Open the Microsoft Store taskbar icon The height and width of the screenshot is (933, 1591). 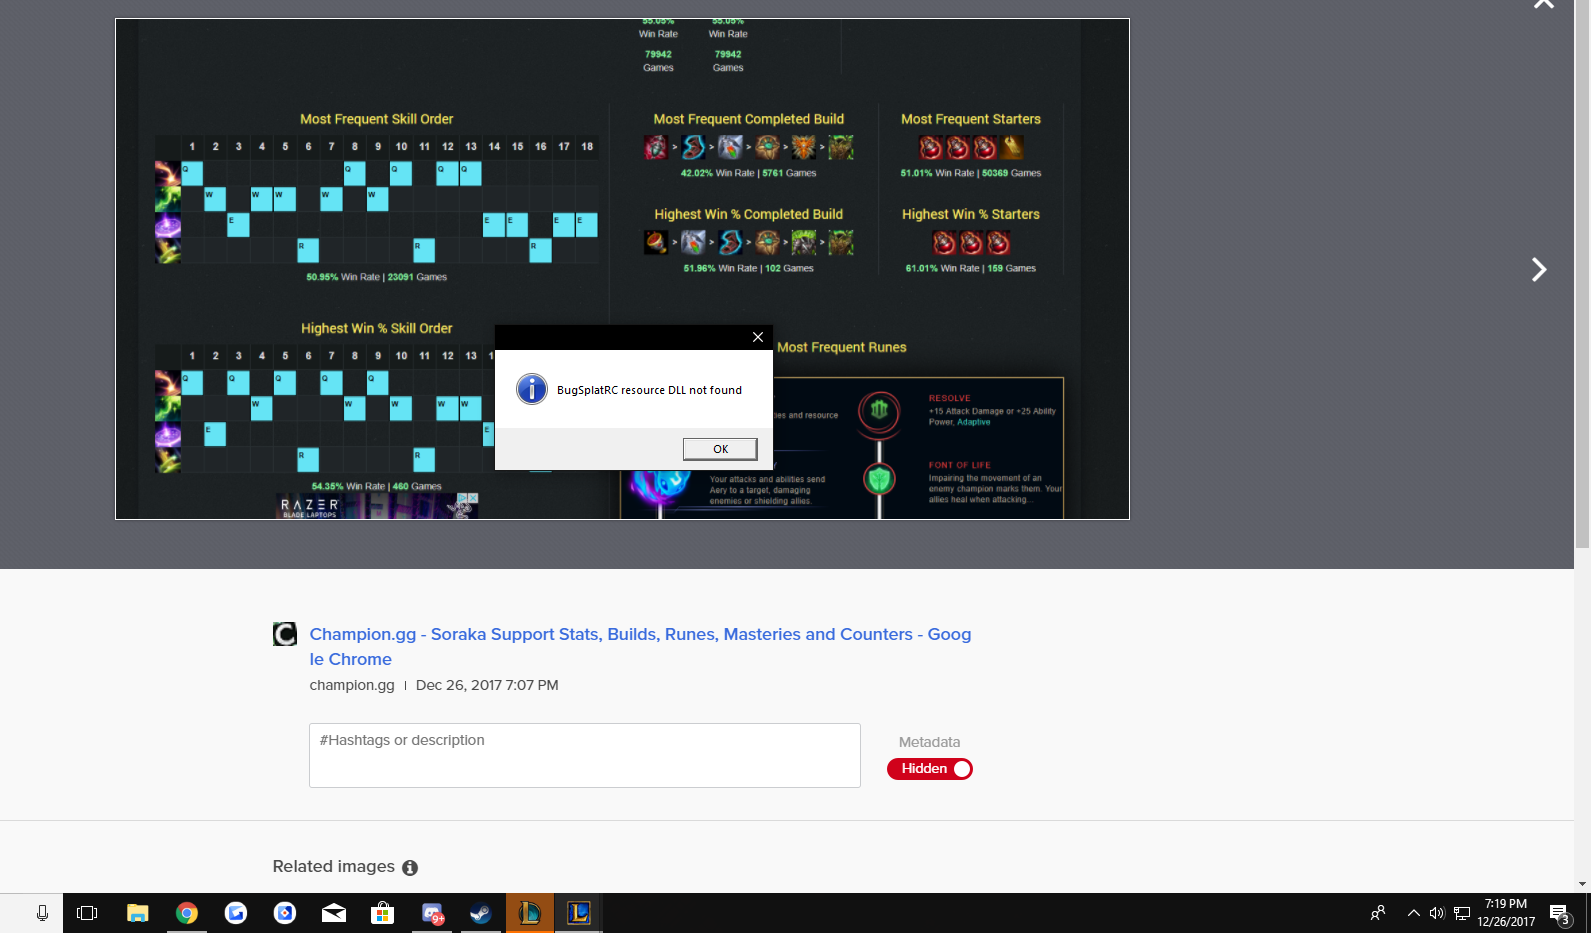pos(383,913)
